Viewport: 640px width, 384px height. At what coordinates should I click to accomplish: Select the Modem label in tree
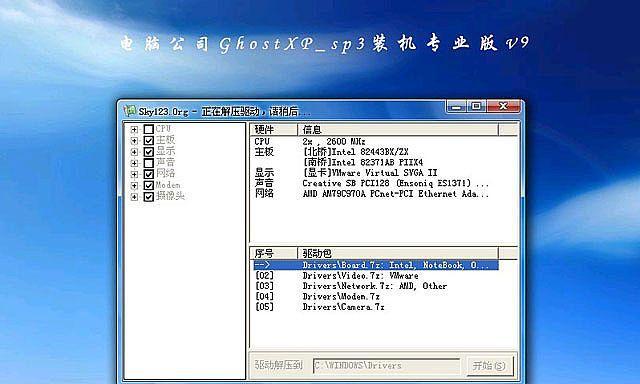coord(168,185)
